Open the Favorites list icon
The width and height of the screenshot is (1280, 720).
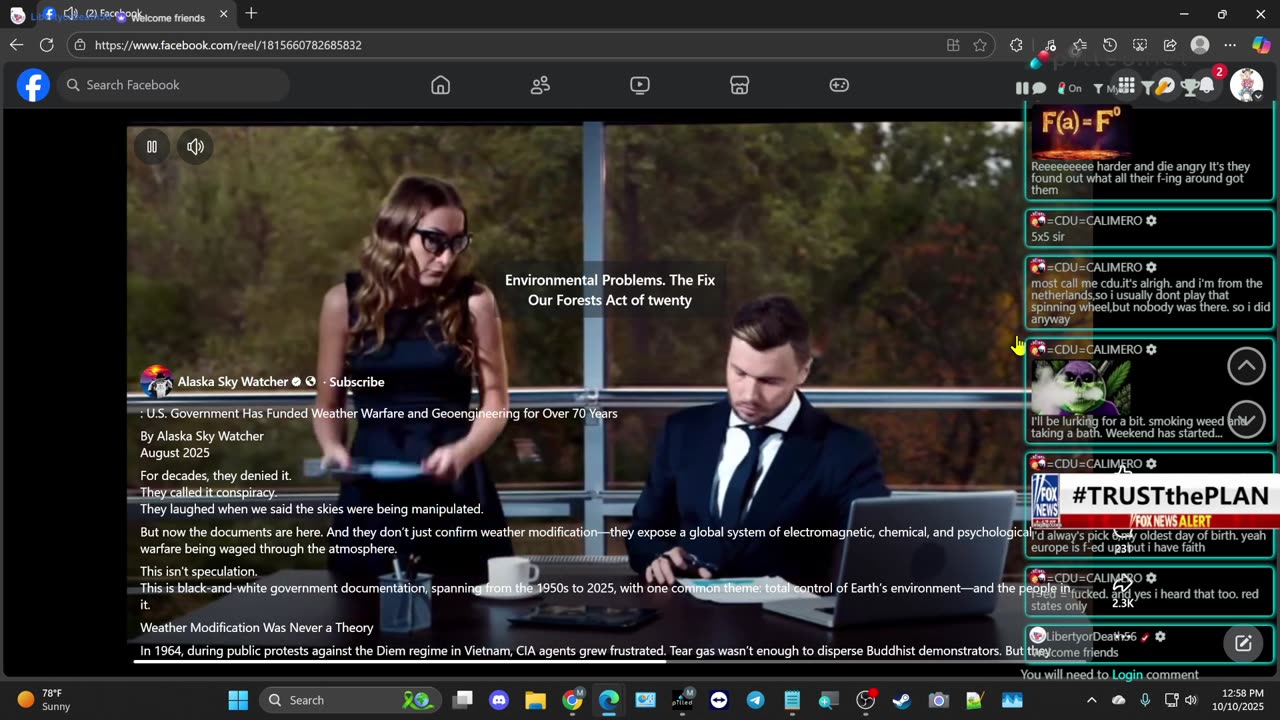pos(1079,45)
